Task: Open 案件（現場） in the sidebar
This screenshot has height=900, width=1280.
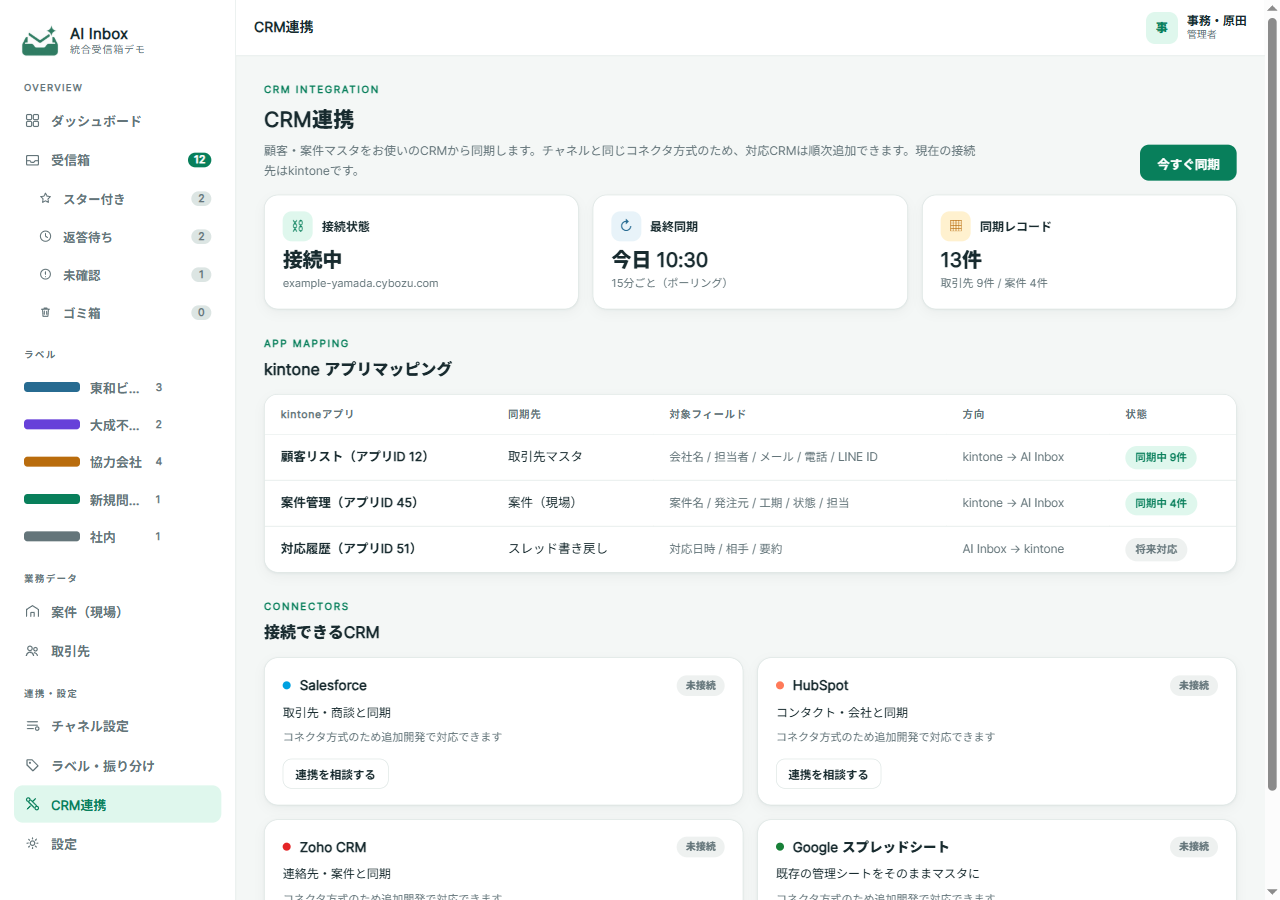Action: 118,612
